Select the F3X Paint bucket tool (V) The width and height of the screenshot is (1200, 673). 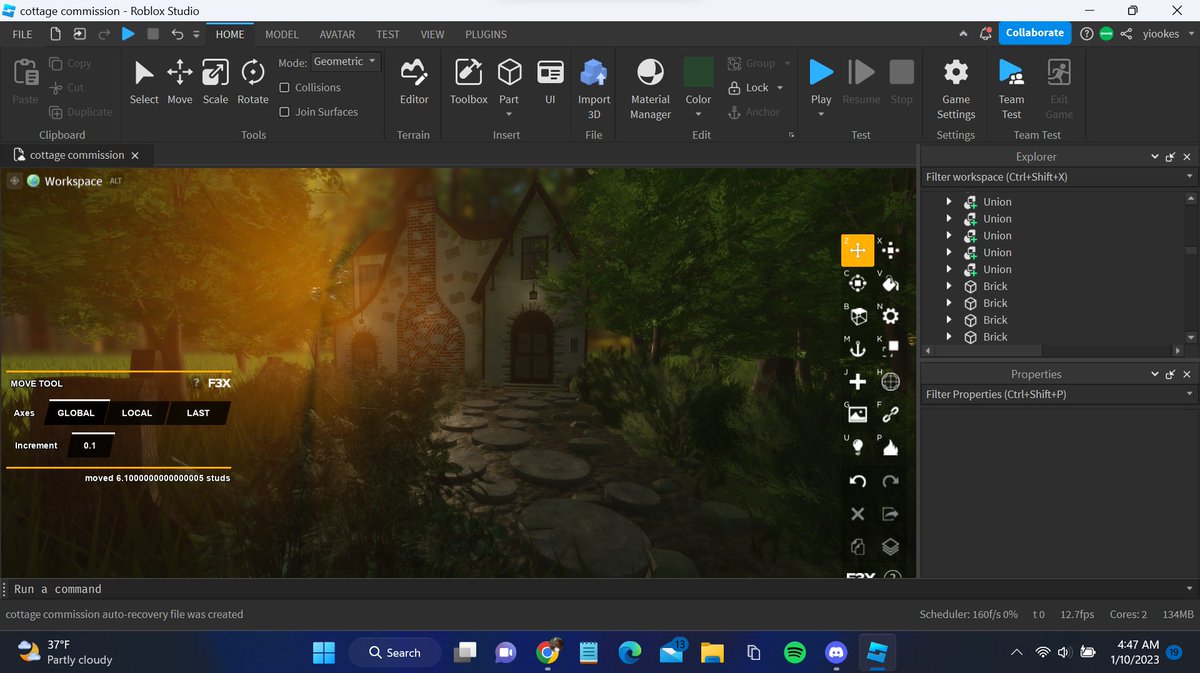tap(890, 284)
